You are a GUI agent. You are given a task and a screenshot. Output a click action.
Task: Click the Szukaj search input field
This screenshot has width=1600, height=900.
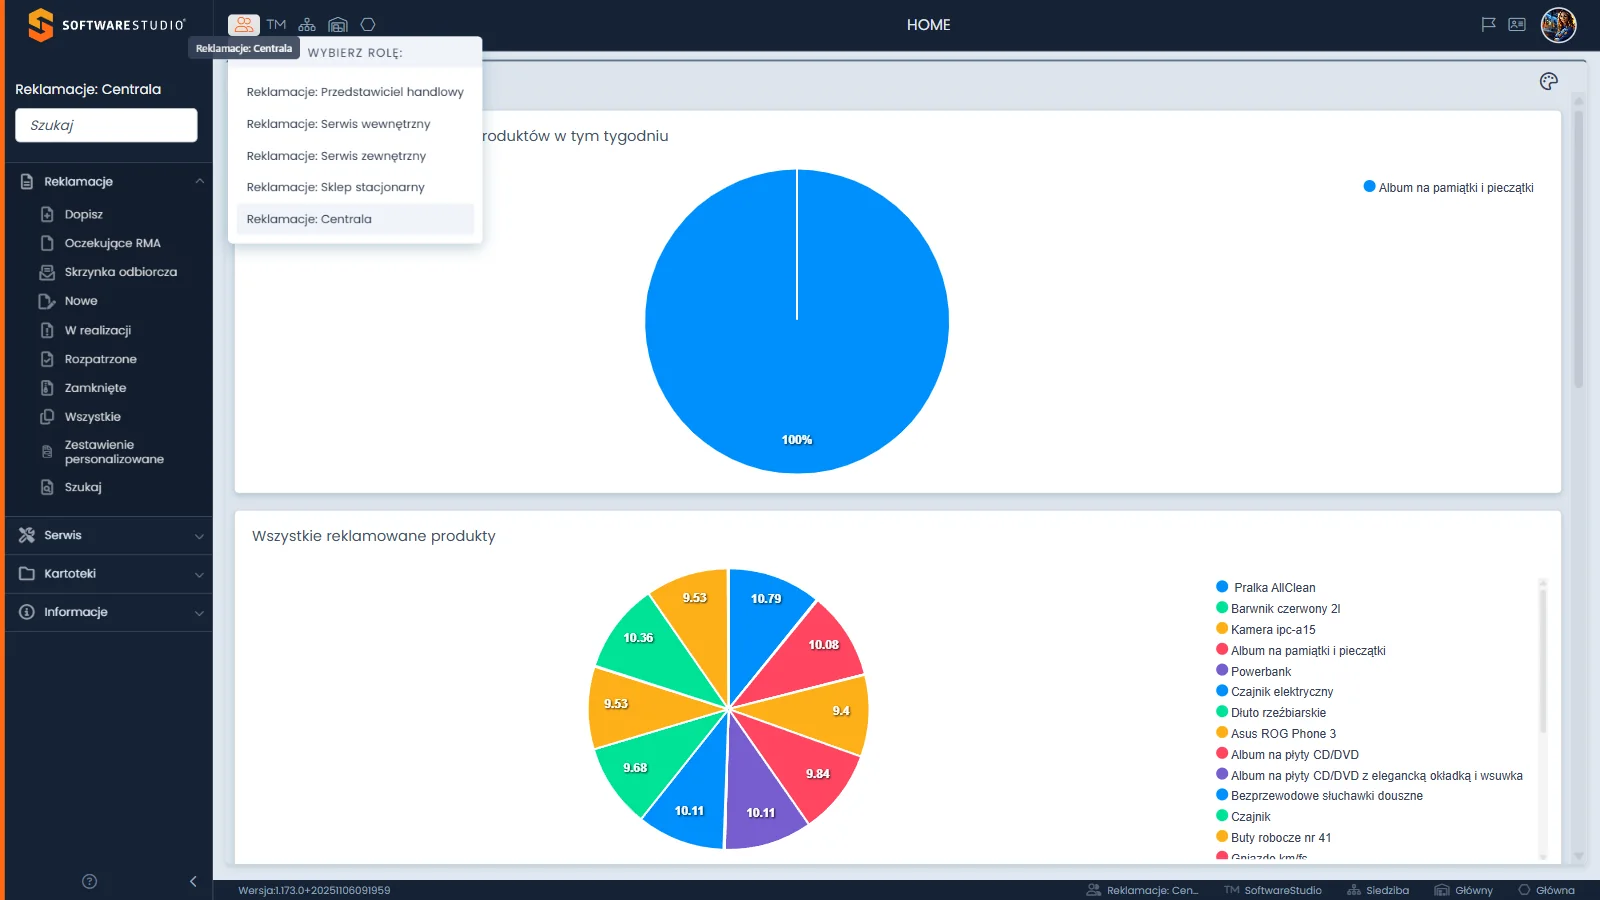(106, 125)
